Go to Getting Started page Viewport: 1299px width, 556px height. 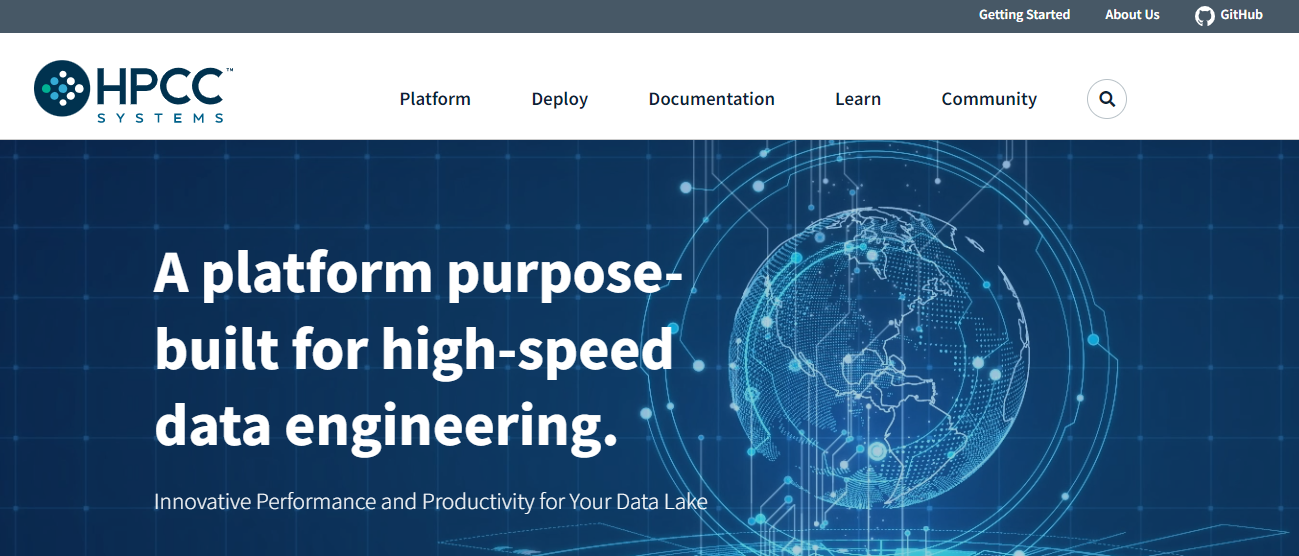[1024, 15]
